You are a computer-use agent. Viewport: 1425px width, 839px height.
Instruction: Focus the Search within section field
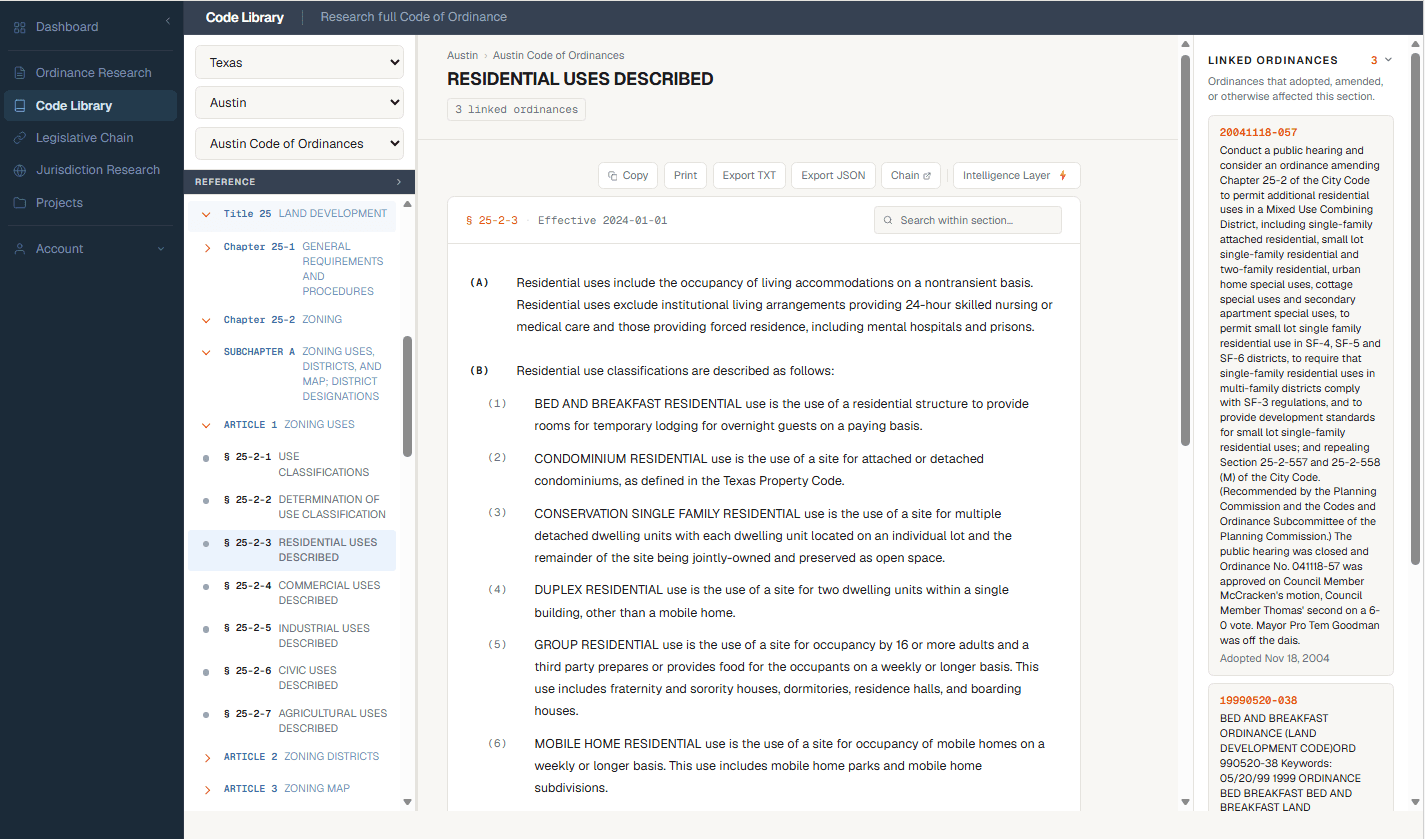967,220
